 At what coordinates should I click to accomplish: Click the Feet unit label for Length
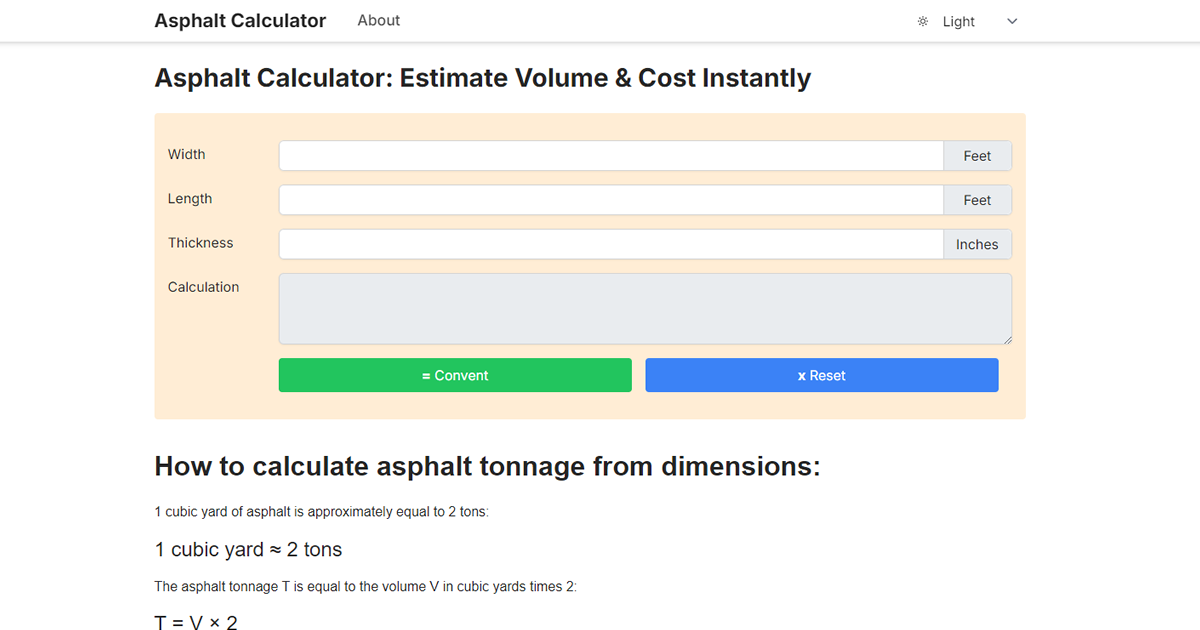click(977, 200)
